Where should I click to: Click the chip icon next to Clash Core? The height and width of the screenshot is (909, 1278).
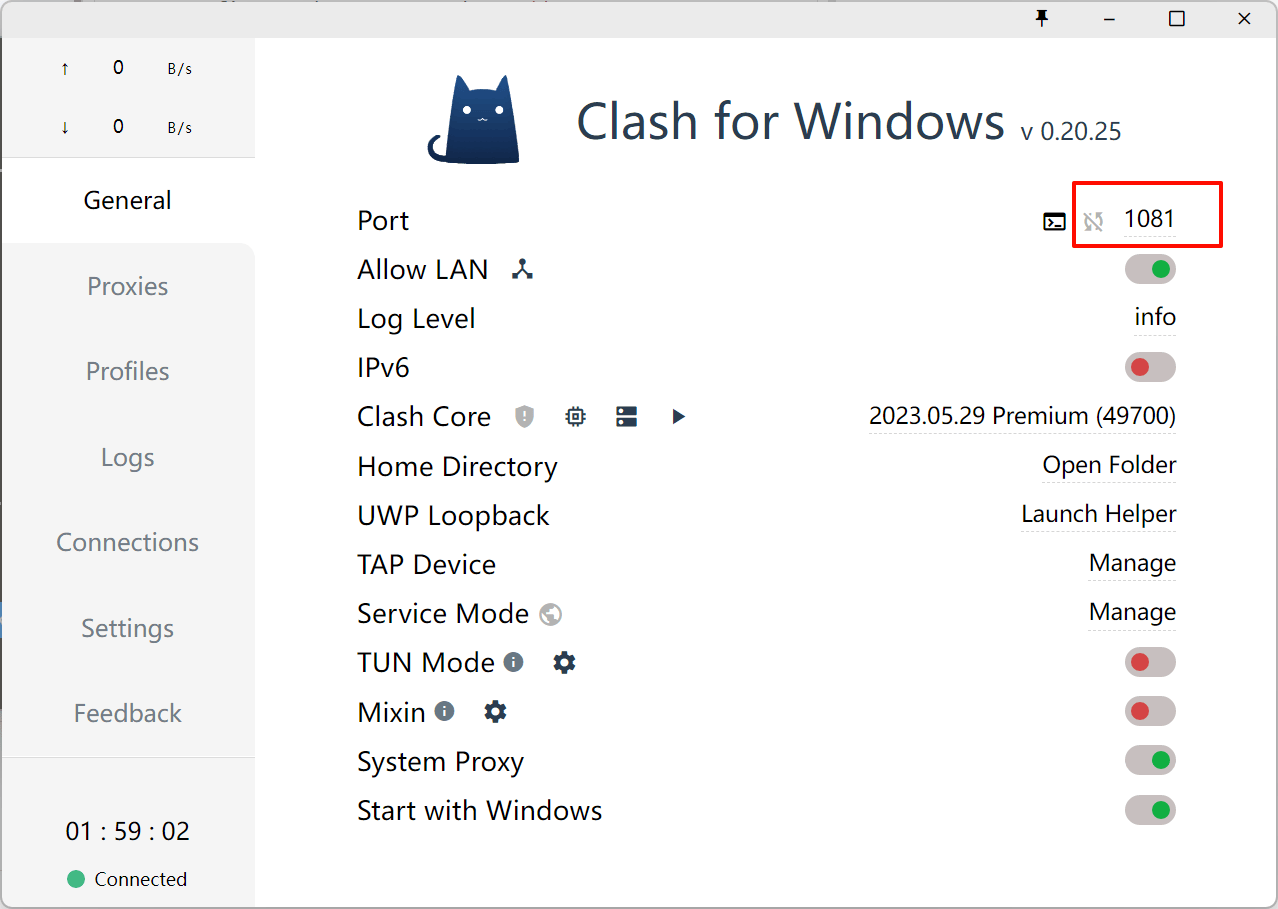[575, 417]
